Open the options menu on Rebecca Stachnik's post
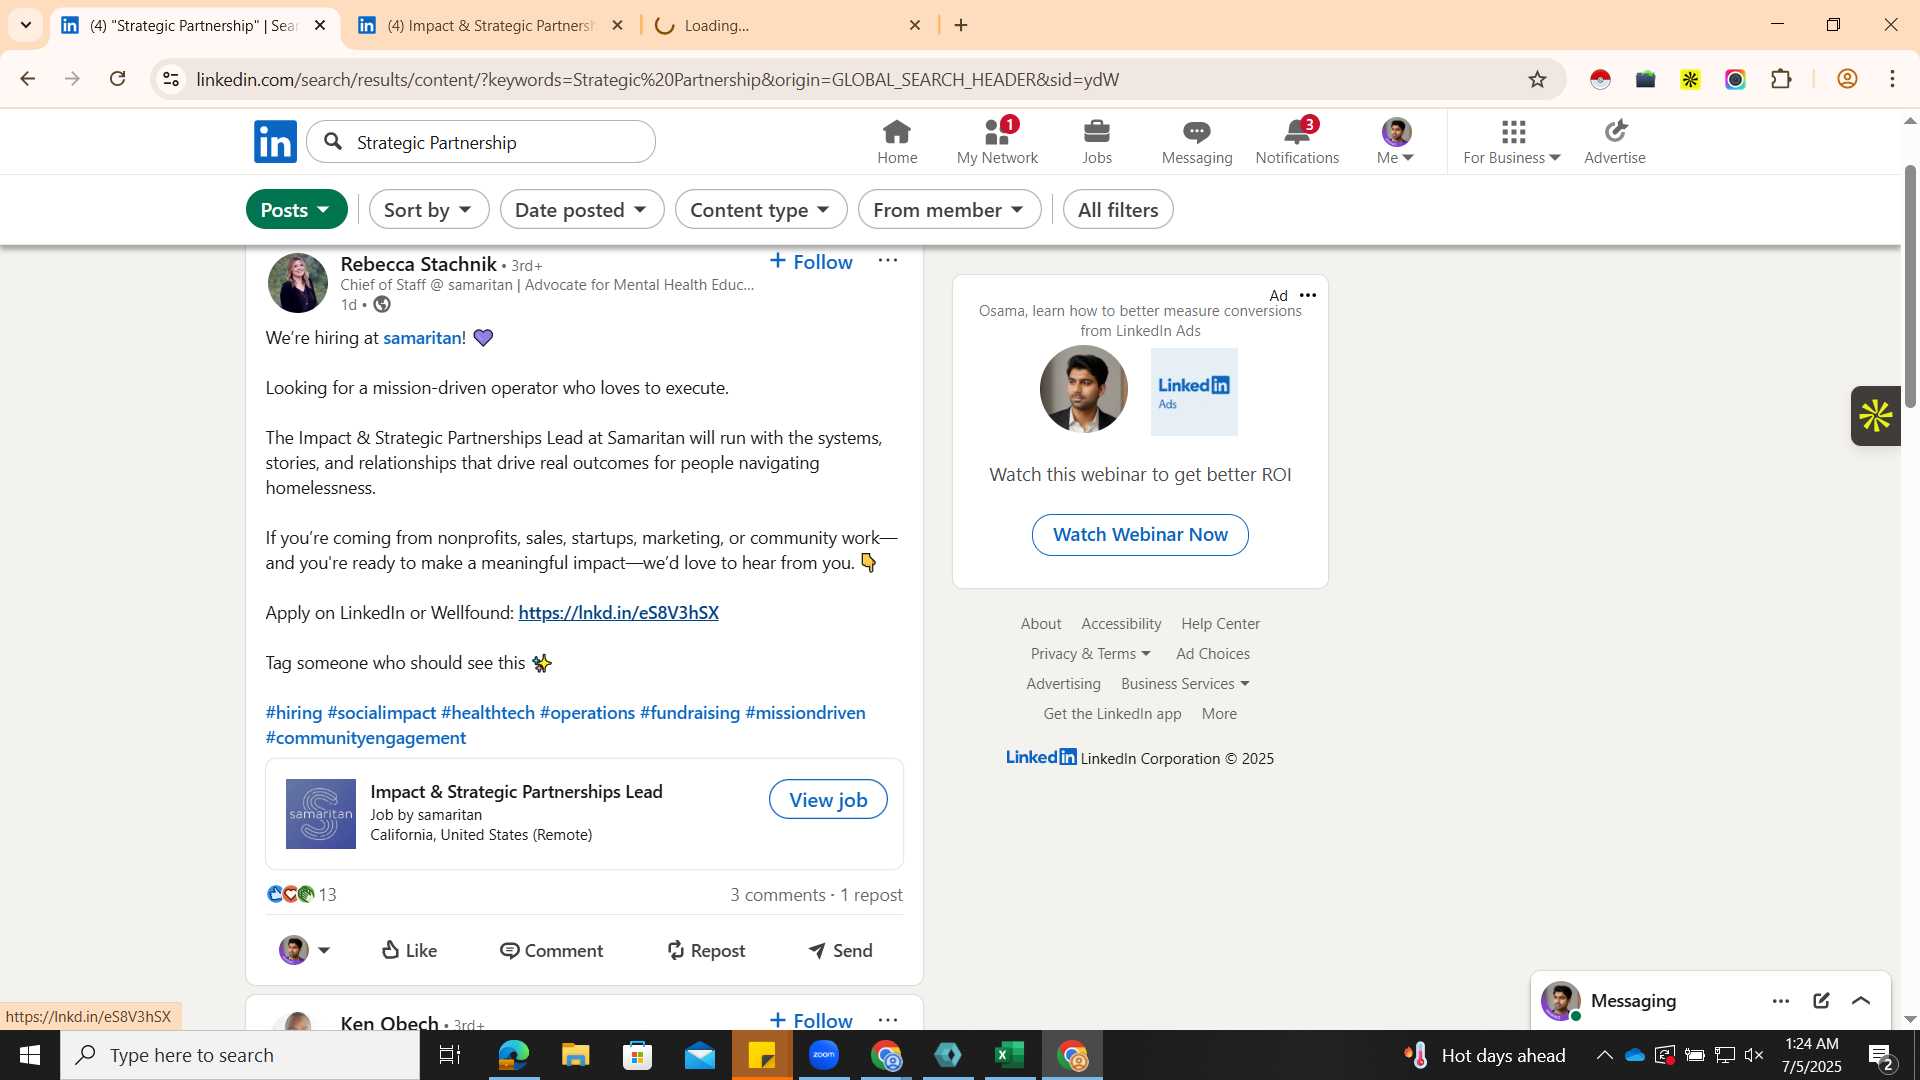Viewport: 1920px width, 1080px height. pyautogui.click(x=888, y=261)
